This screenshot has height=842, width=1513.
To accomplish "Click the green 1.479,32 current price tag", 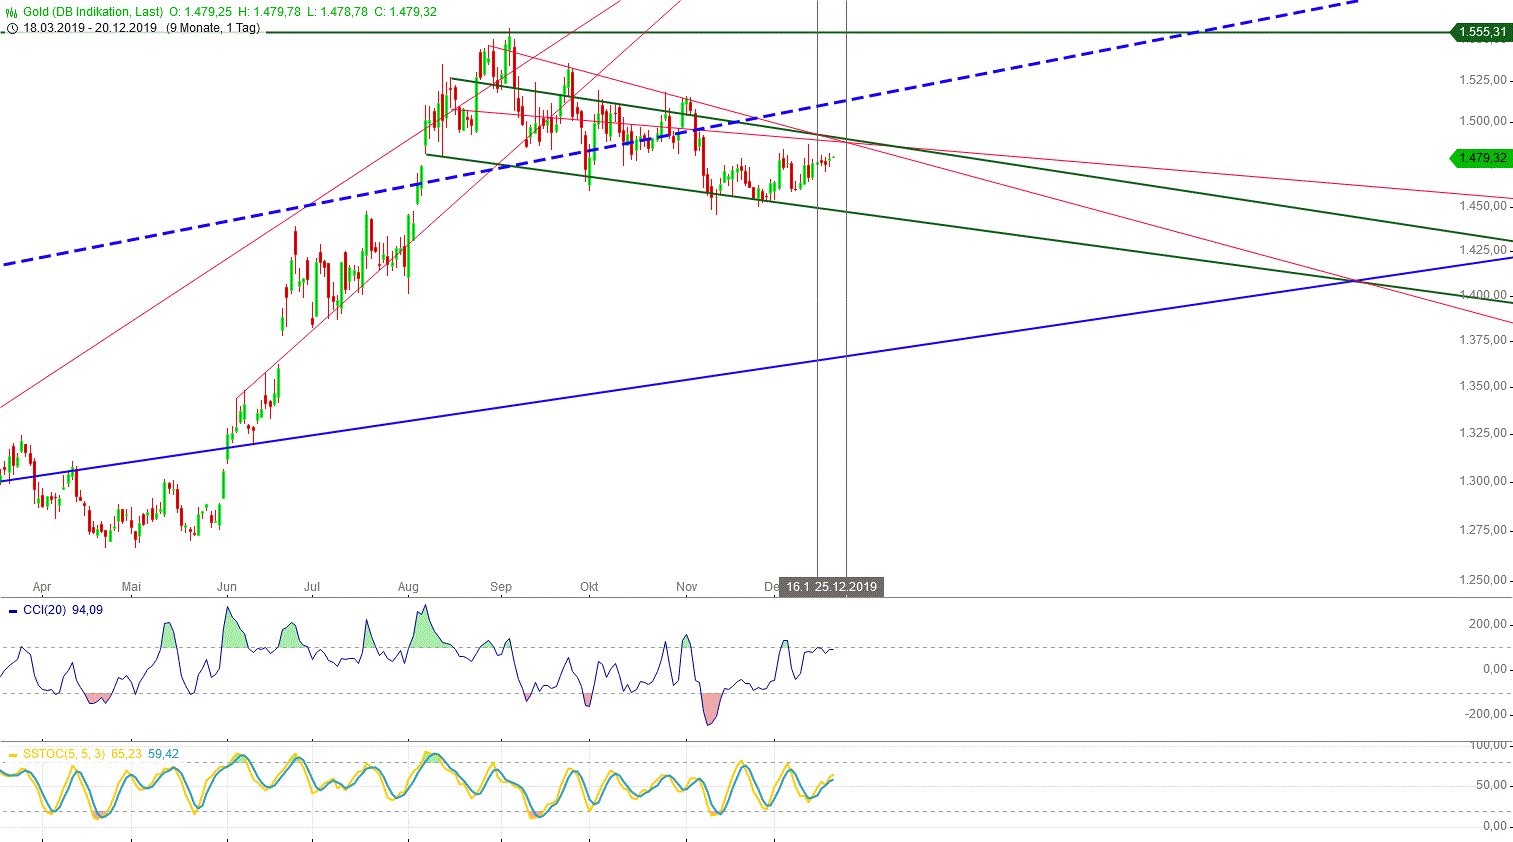I will [x=1481, y=158].
